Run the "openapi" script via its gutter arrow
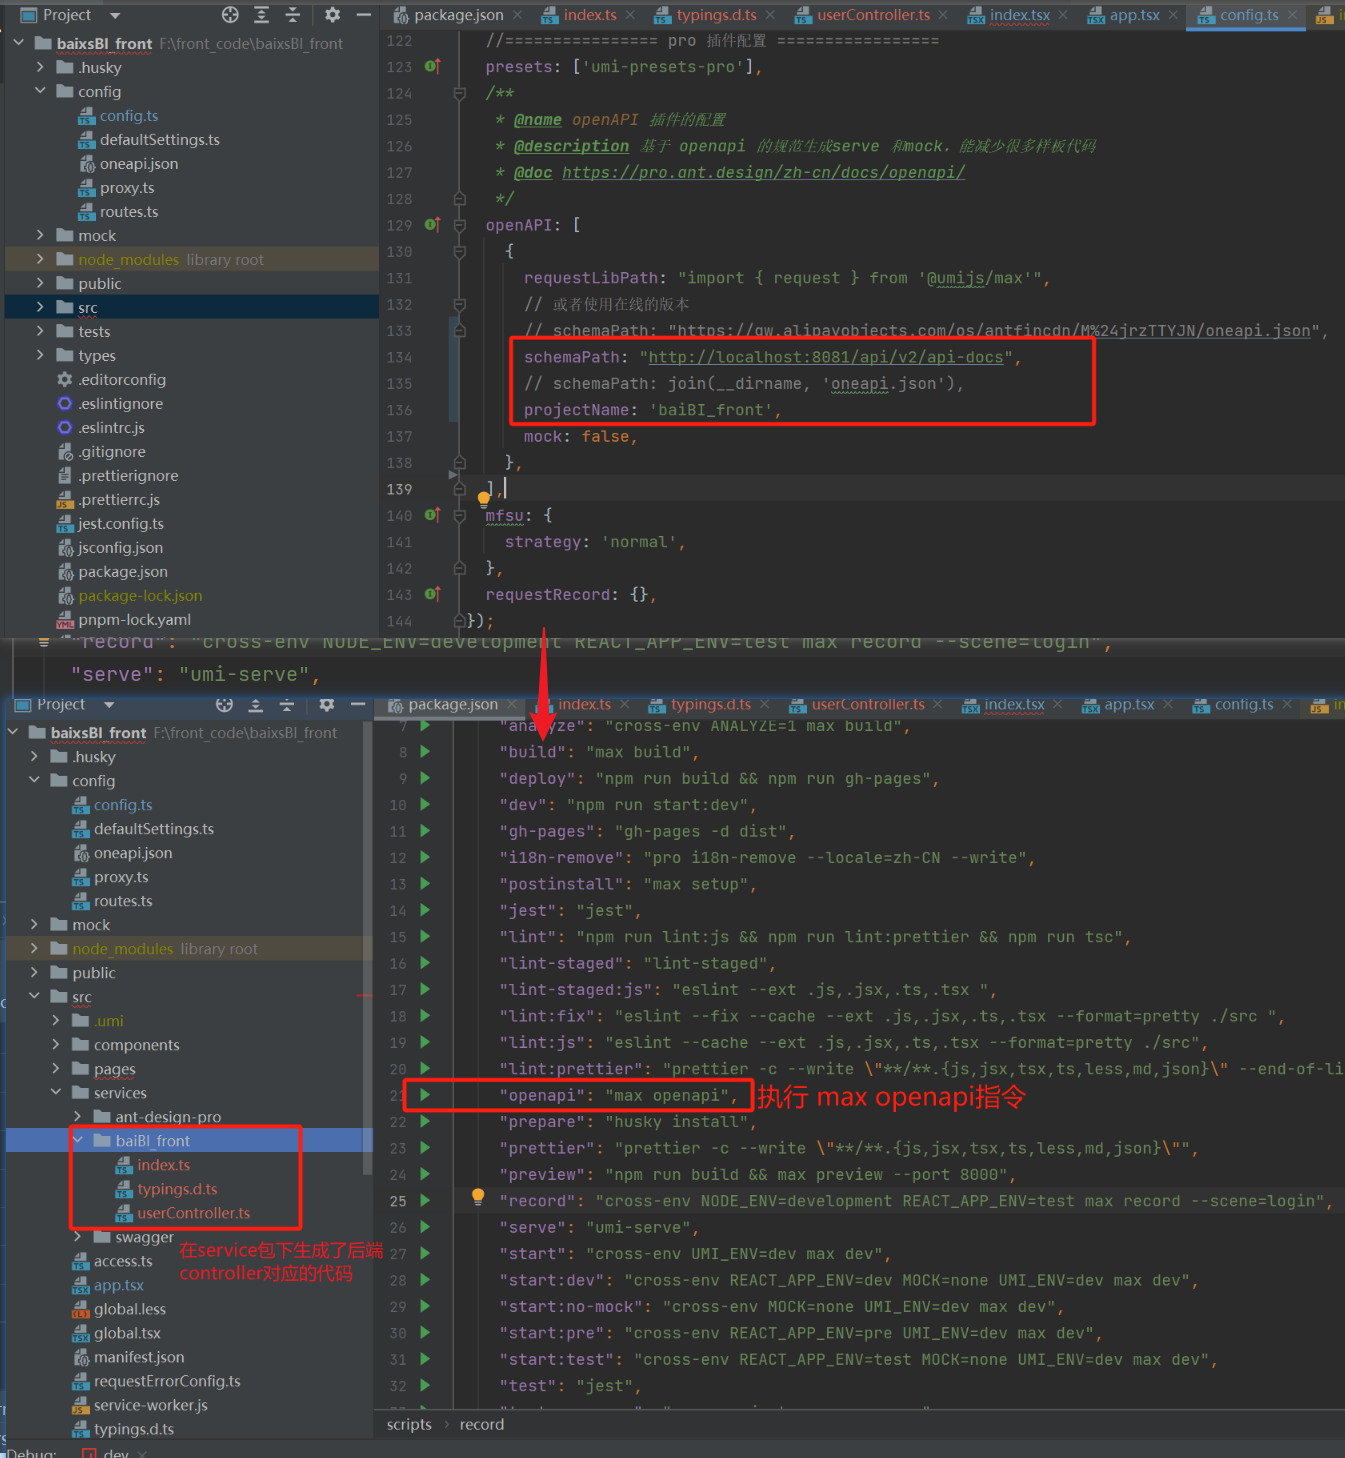1345x1458 pixels. [x=425, y=1095]
